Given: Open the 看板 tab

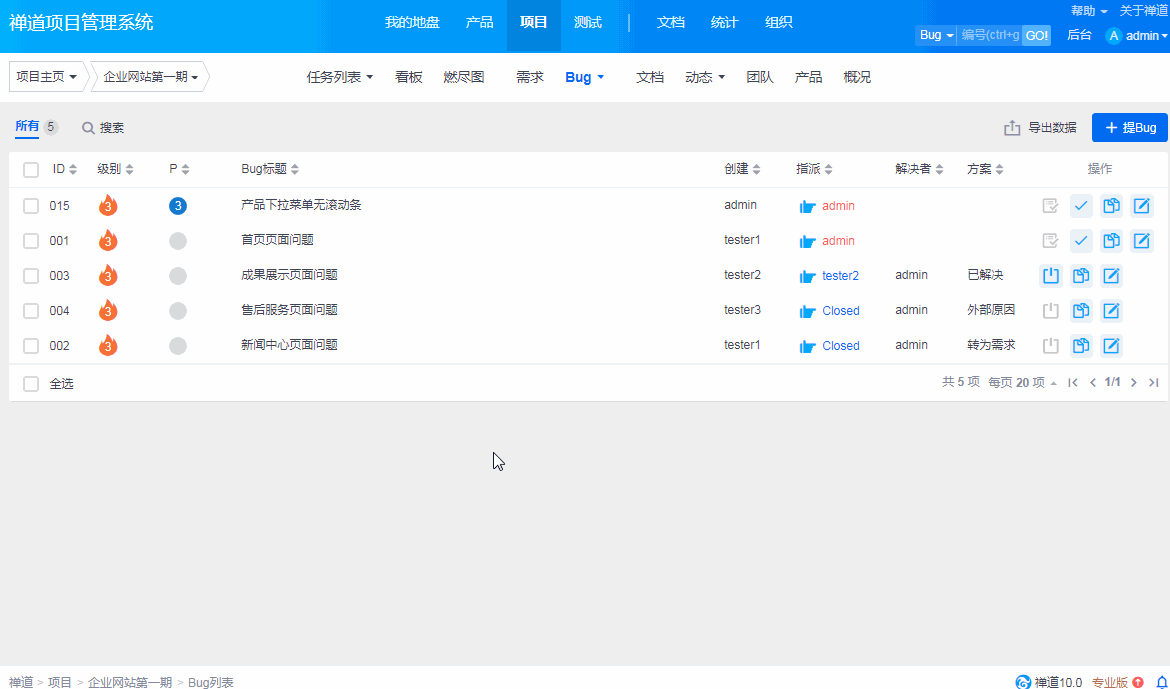Looking at the screenshot, I should 409,77.
